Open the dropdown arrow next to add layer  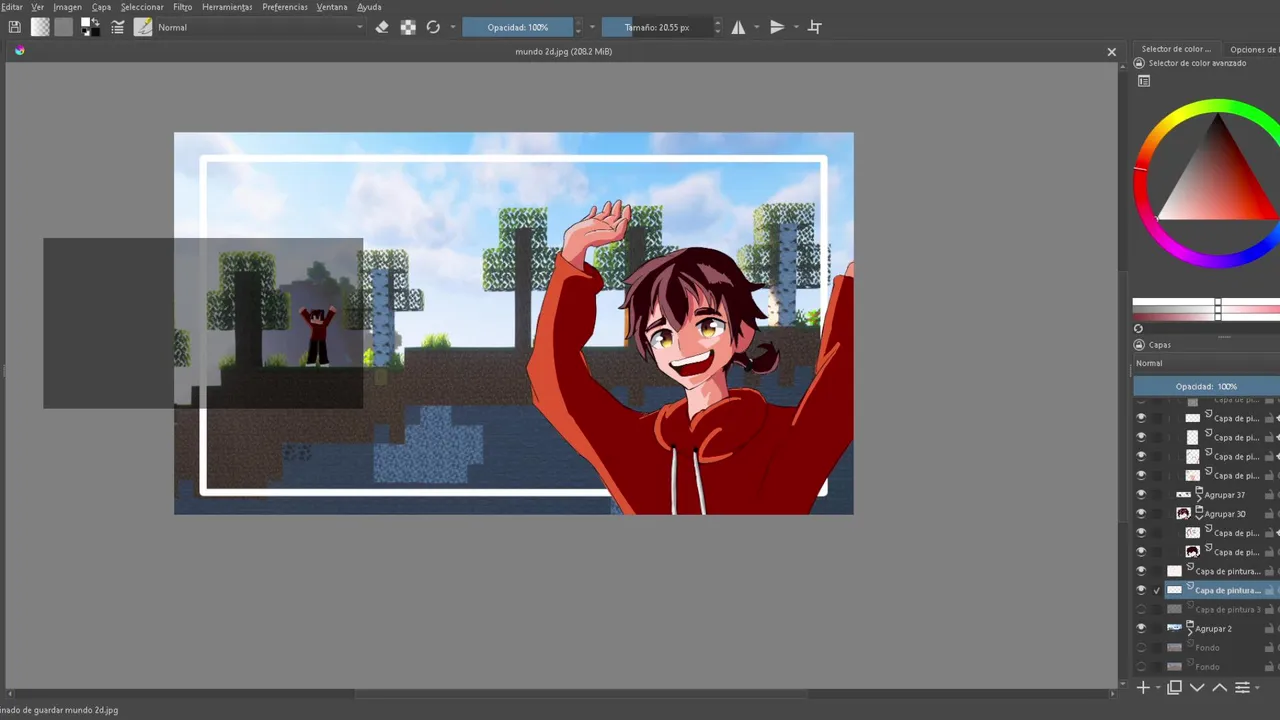click(x=1158, y=688)
